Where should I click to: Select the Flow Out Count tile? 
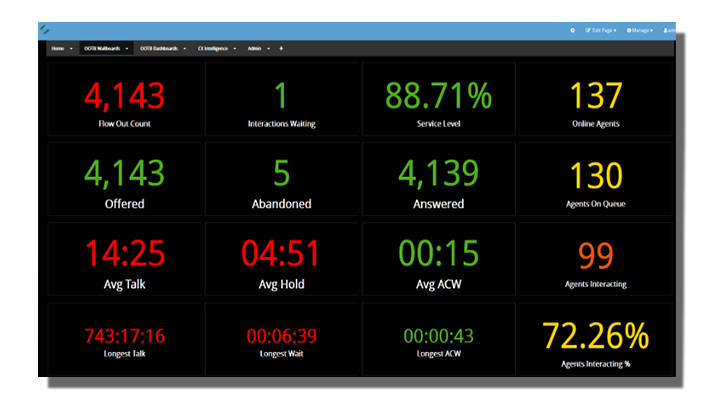tap(125, 99)
